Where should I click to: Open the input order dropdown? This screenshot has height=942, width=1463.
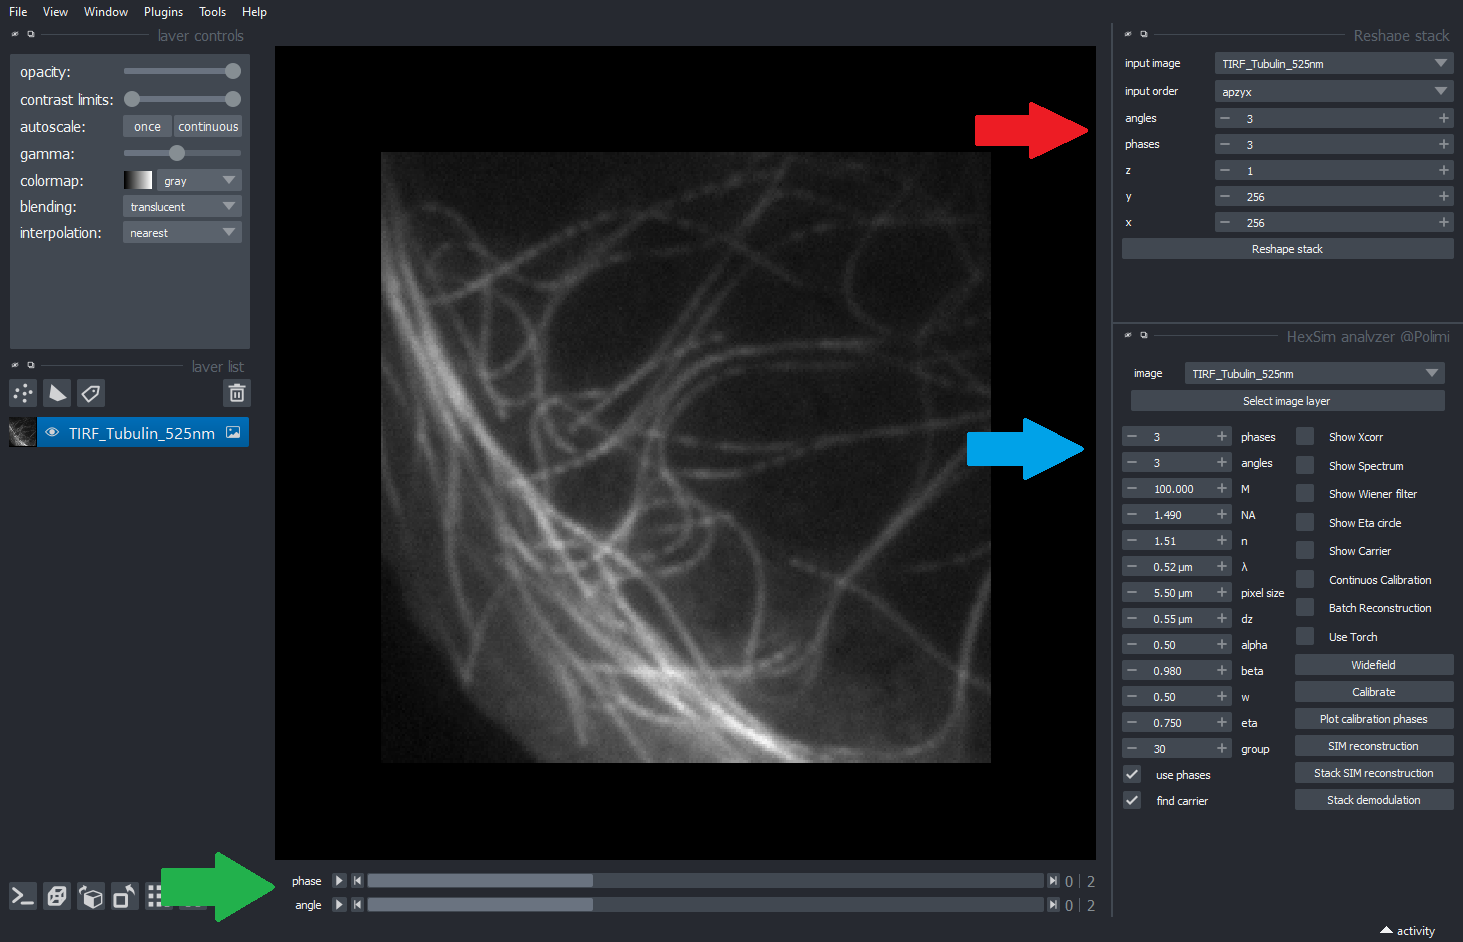point(1333,92)
